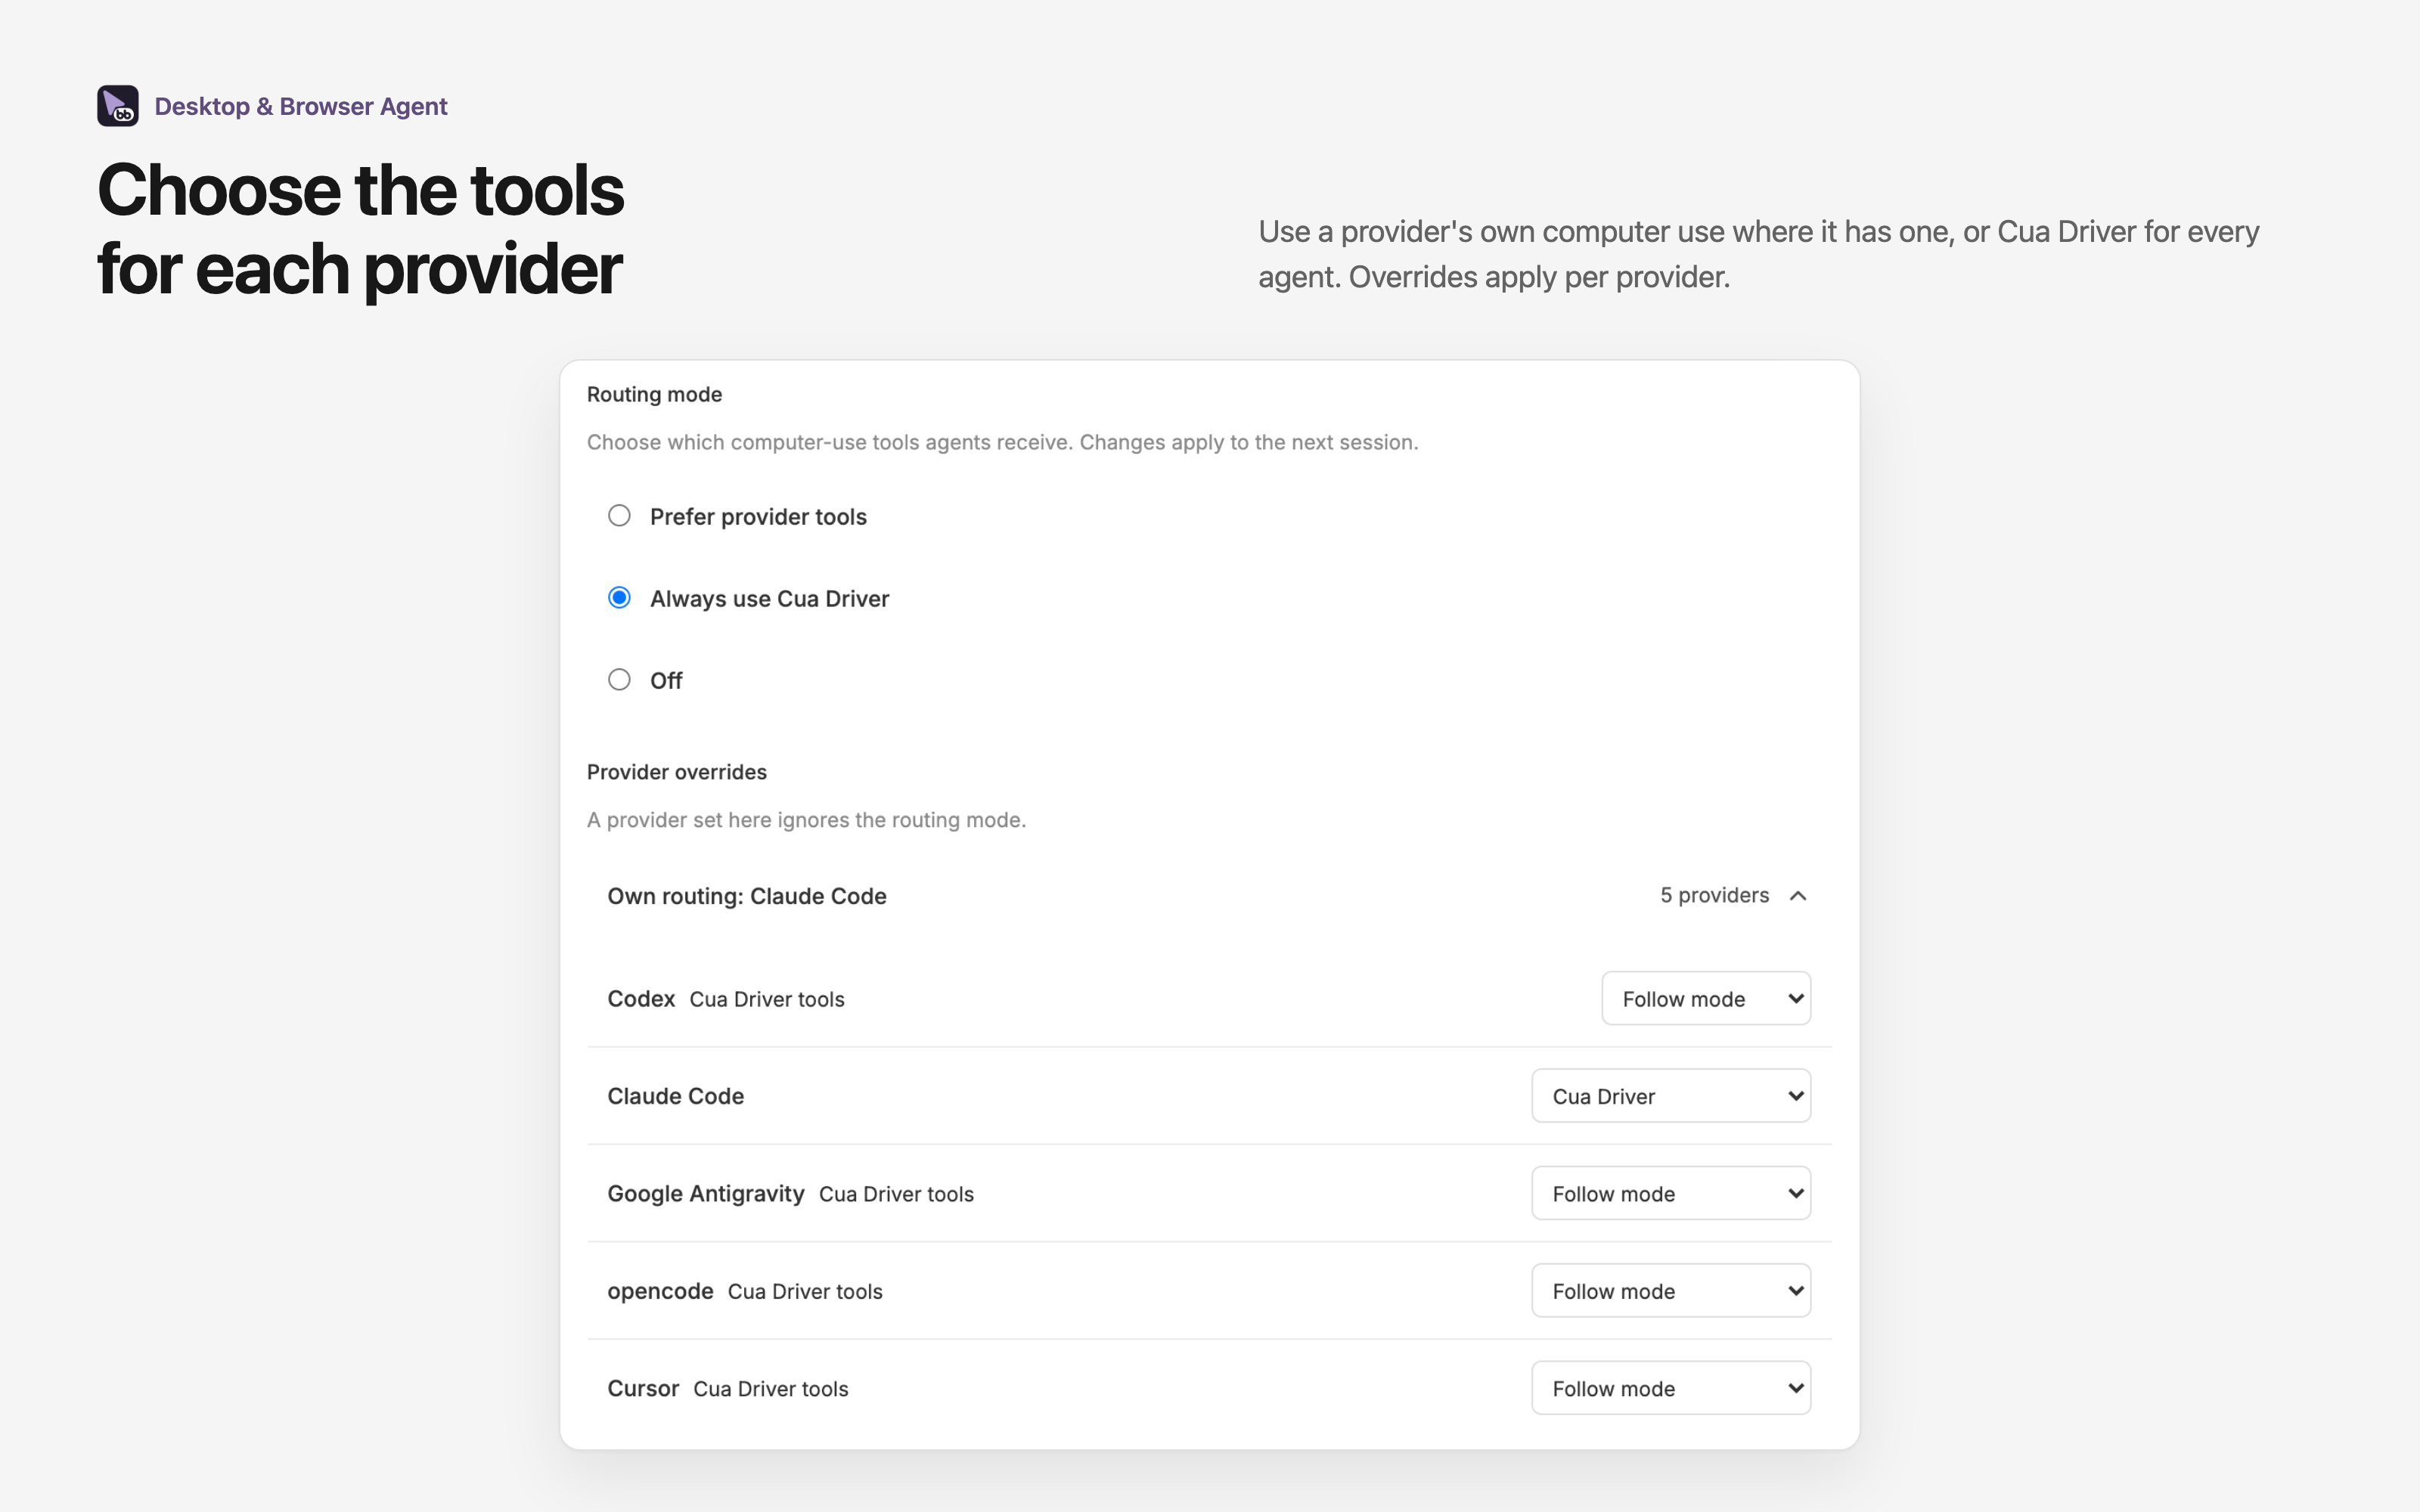Click the Choose the tools heading
The width and height of the screenshot is (2420, 1512).
coord(360,229)
